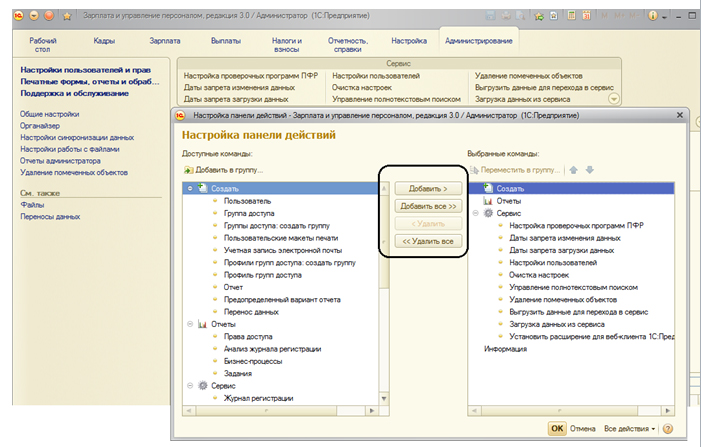Select Учетная запись электронной почты command

(283, 250)
